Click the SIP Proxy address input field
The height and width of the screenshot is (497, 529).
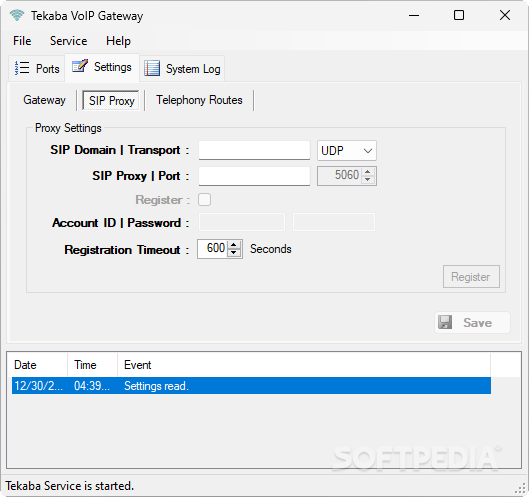(x=254, y=176)
